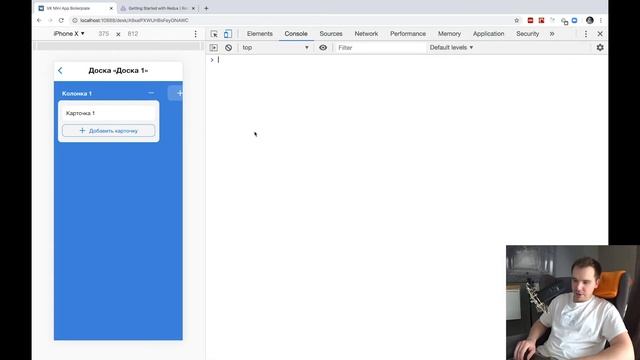The height and width of the screenshot is (360, 640).
Task: Click the browser forward arrow
Action: [x=50, y=20]
